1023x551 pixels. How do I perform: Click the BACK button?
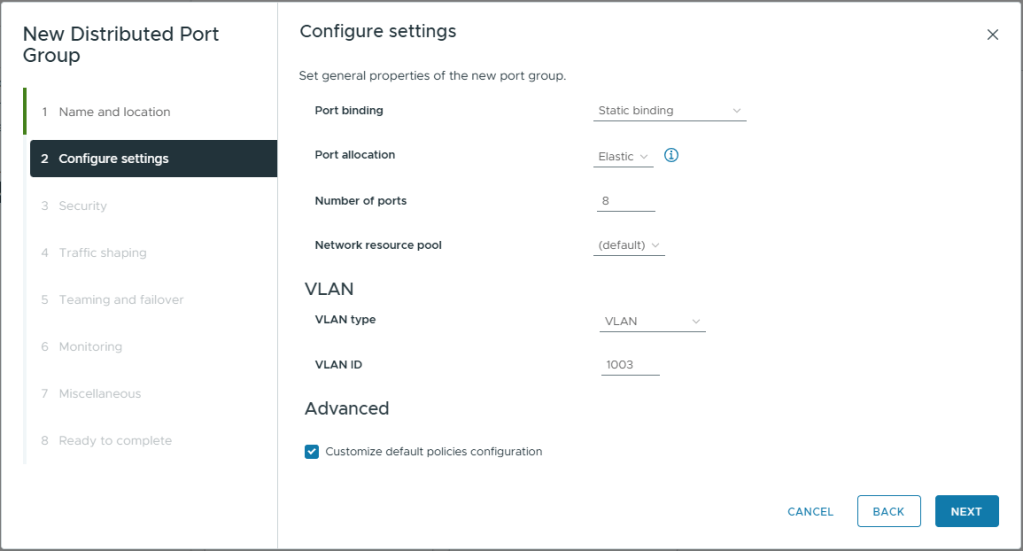(888, 511)
